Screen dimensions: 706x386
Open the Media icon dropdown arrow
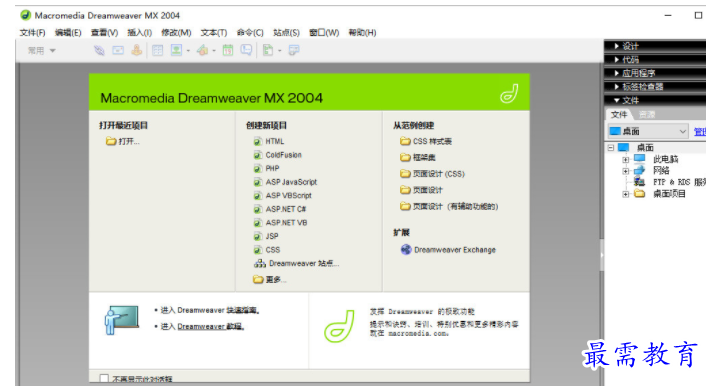tap(214, 51)
